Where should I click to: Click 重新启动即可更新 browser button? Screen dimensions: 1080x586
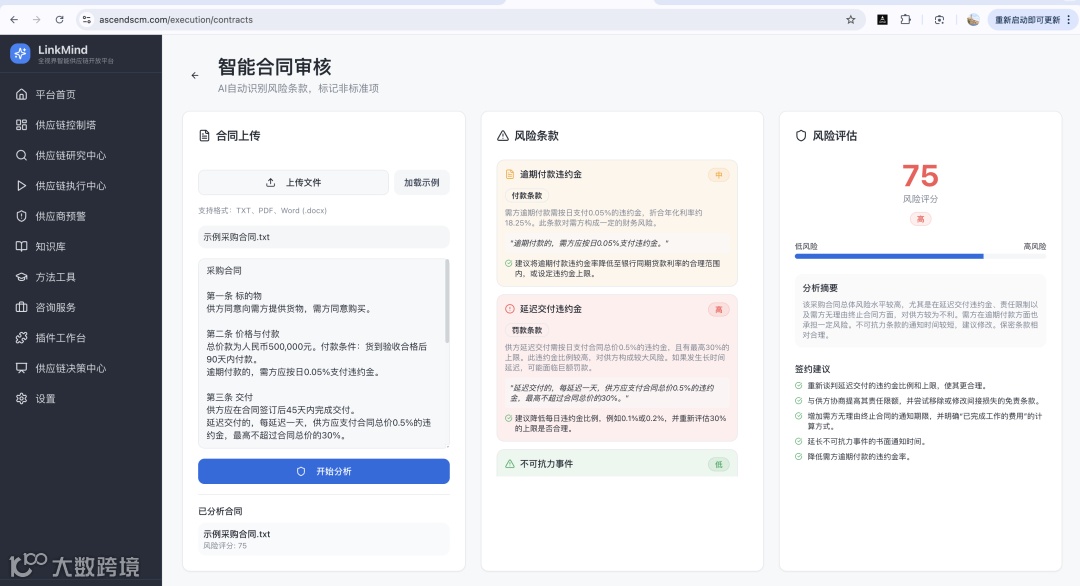click(1032, 19)
